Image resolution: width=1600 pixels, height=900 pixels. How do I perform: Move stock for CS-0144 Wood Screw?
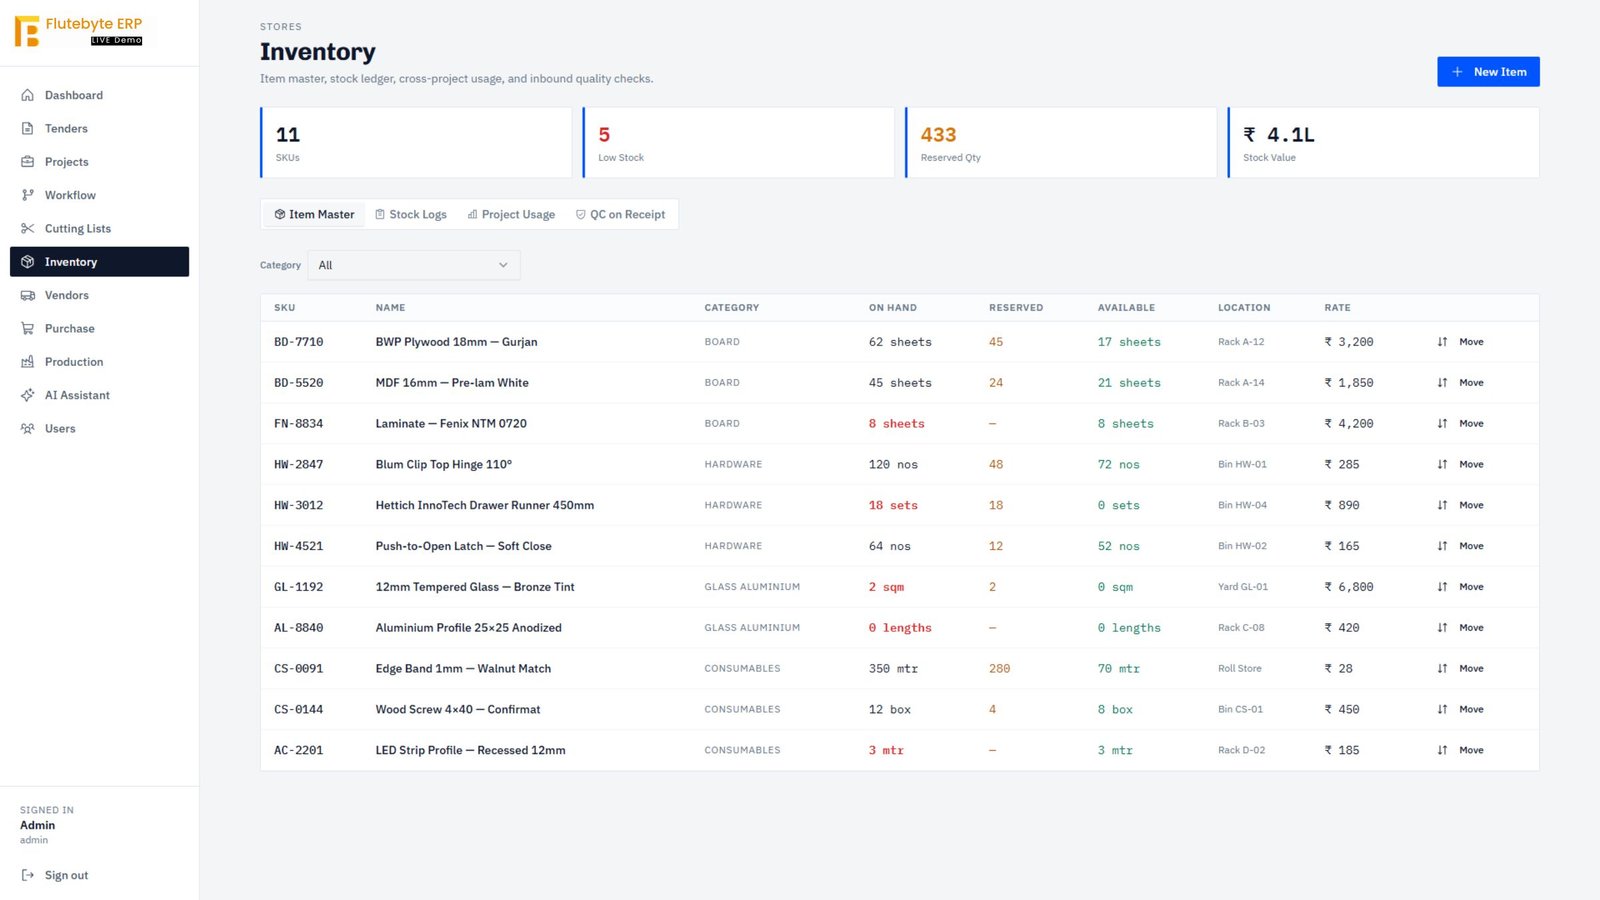click(1460, 709)
